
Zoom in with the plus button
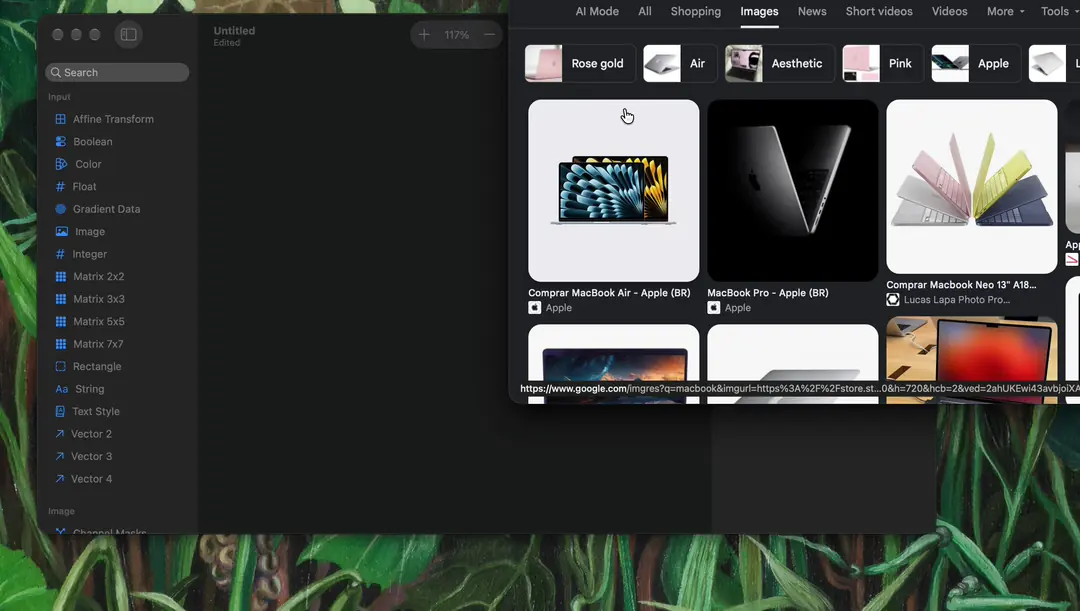(424, 34)
